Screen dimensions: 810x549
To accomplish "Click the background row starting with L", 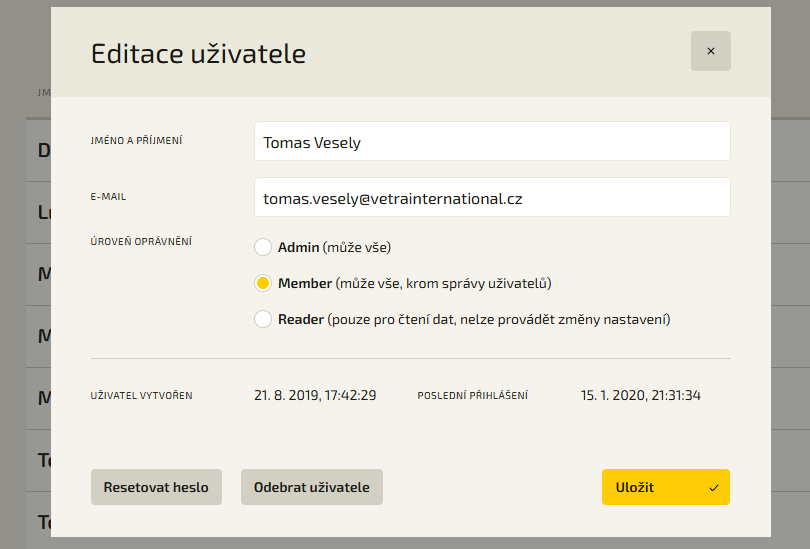I will click(x=42, y=212).
